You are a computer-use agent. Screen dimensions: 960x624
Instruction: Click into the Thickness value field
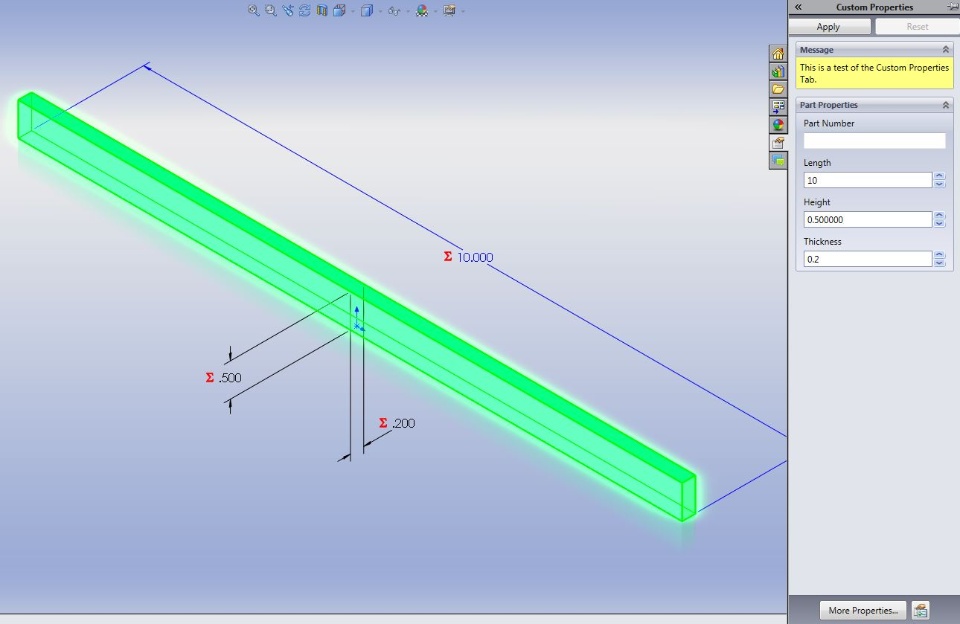(x=868, y=259)
